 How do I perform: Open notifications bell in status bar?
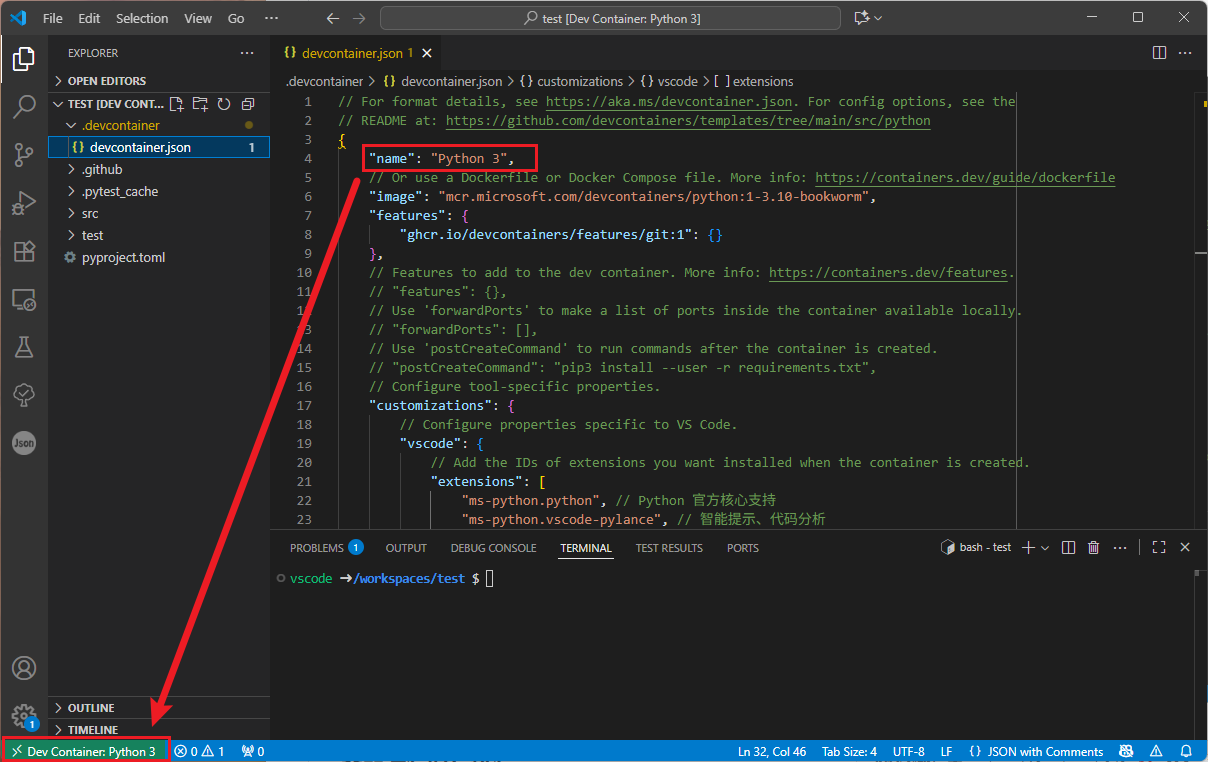tap(1186, 751)
